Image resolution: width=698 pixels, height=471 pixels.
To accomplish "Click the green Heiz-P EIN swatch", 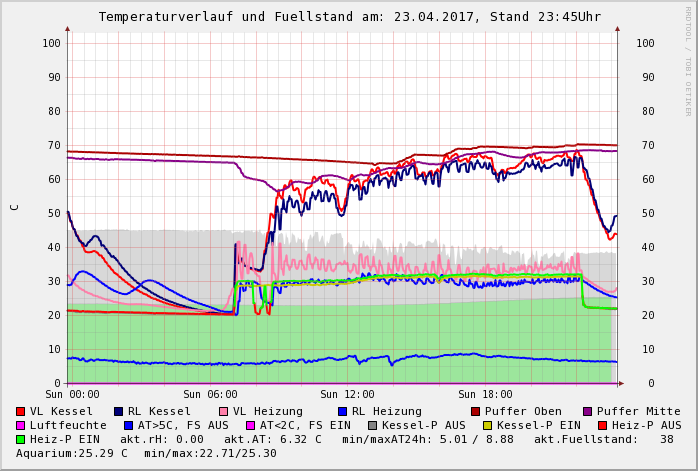I will point(20,439).
